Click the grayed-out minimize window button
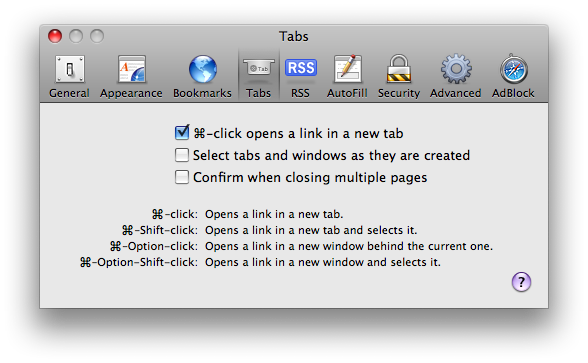588x363 pixels. tap(76, 36)
